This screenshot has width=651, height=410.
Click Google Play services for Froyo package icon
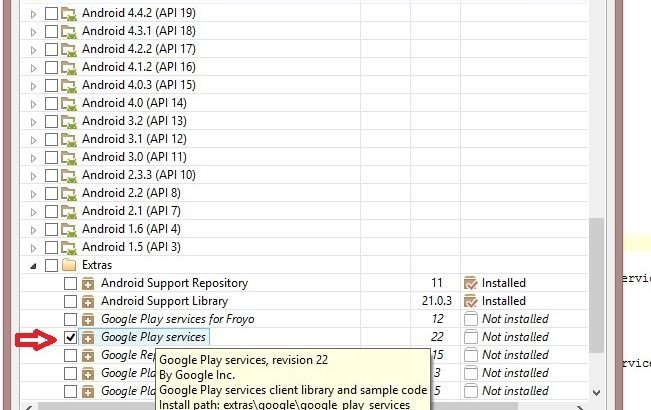[x=89, y=319]
